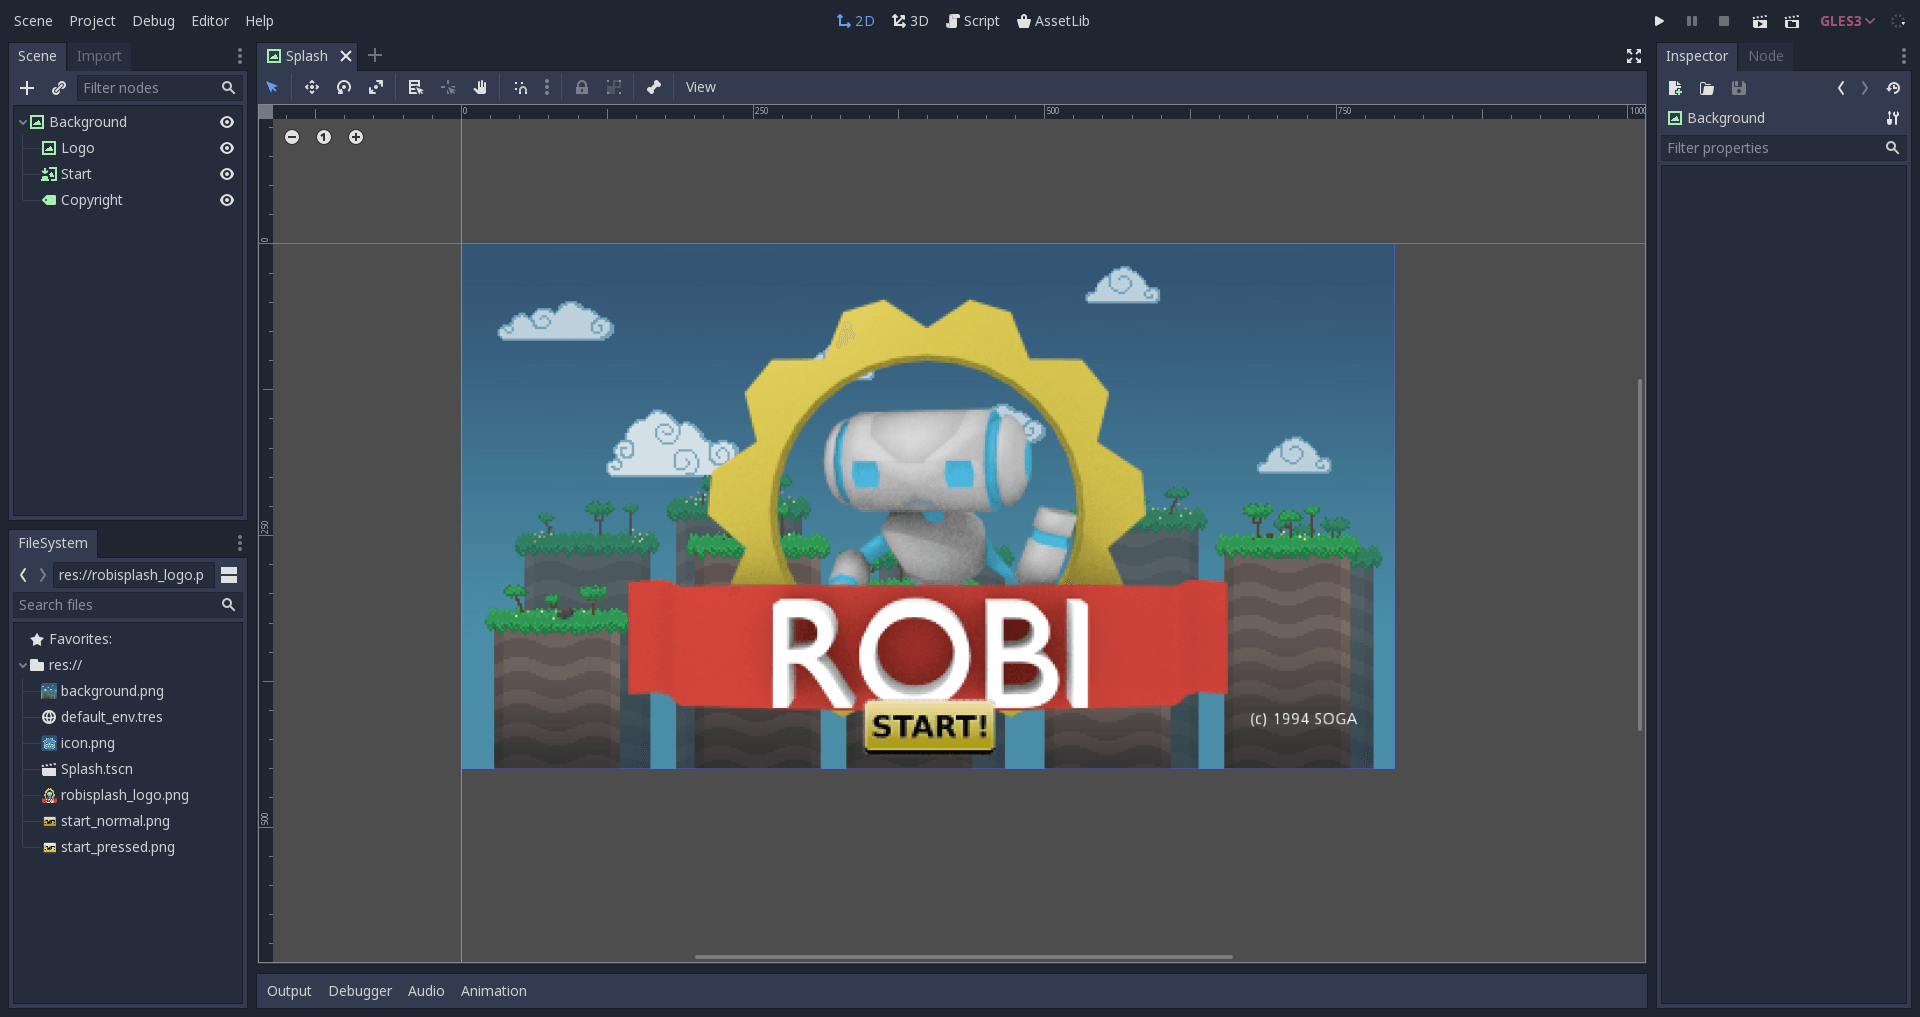Open the Animation bottom panel
Viewport: 1920px width, 1017px height.
494,991
